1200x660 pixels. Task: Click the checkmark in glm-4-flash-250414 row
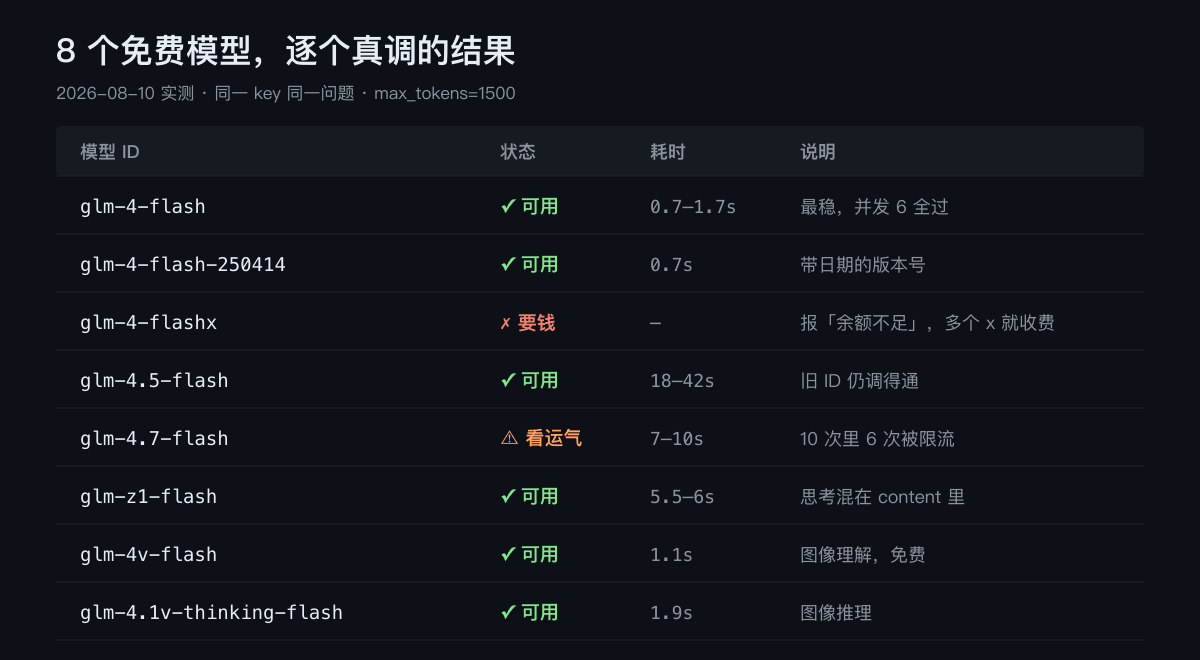coord(508,265)
